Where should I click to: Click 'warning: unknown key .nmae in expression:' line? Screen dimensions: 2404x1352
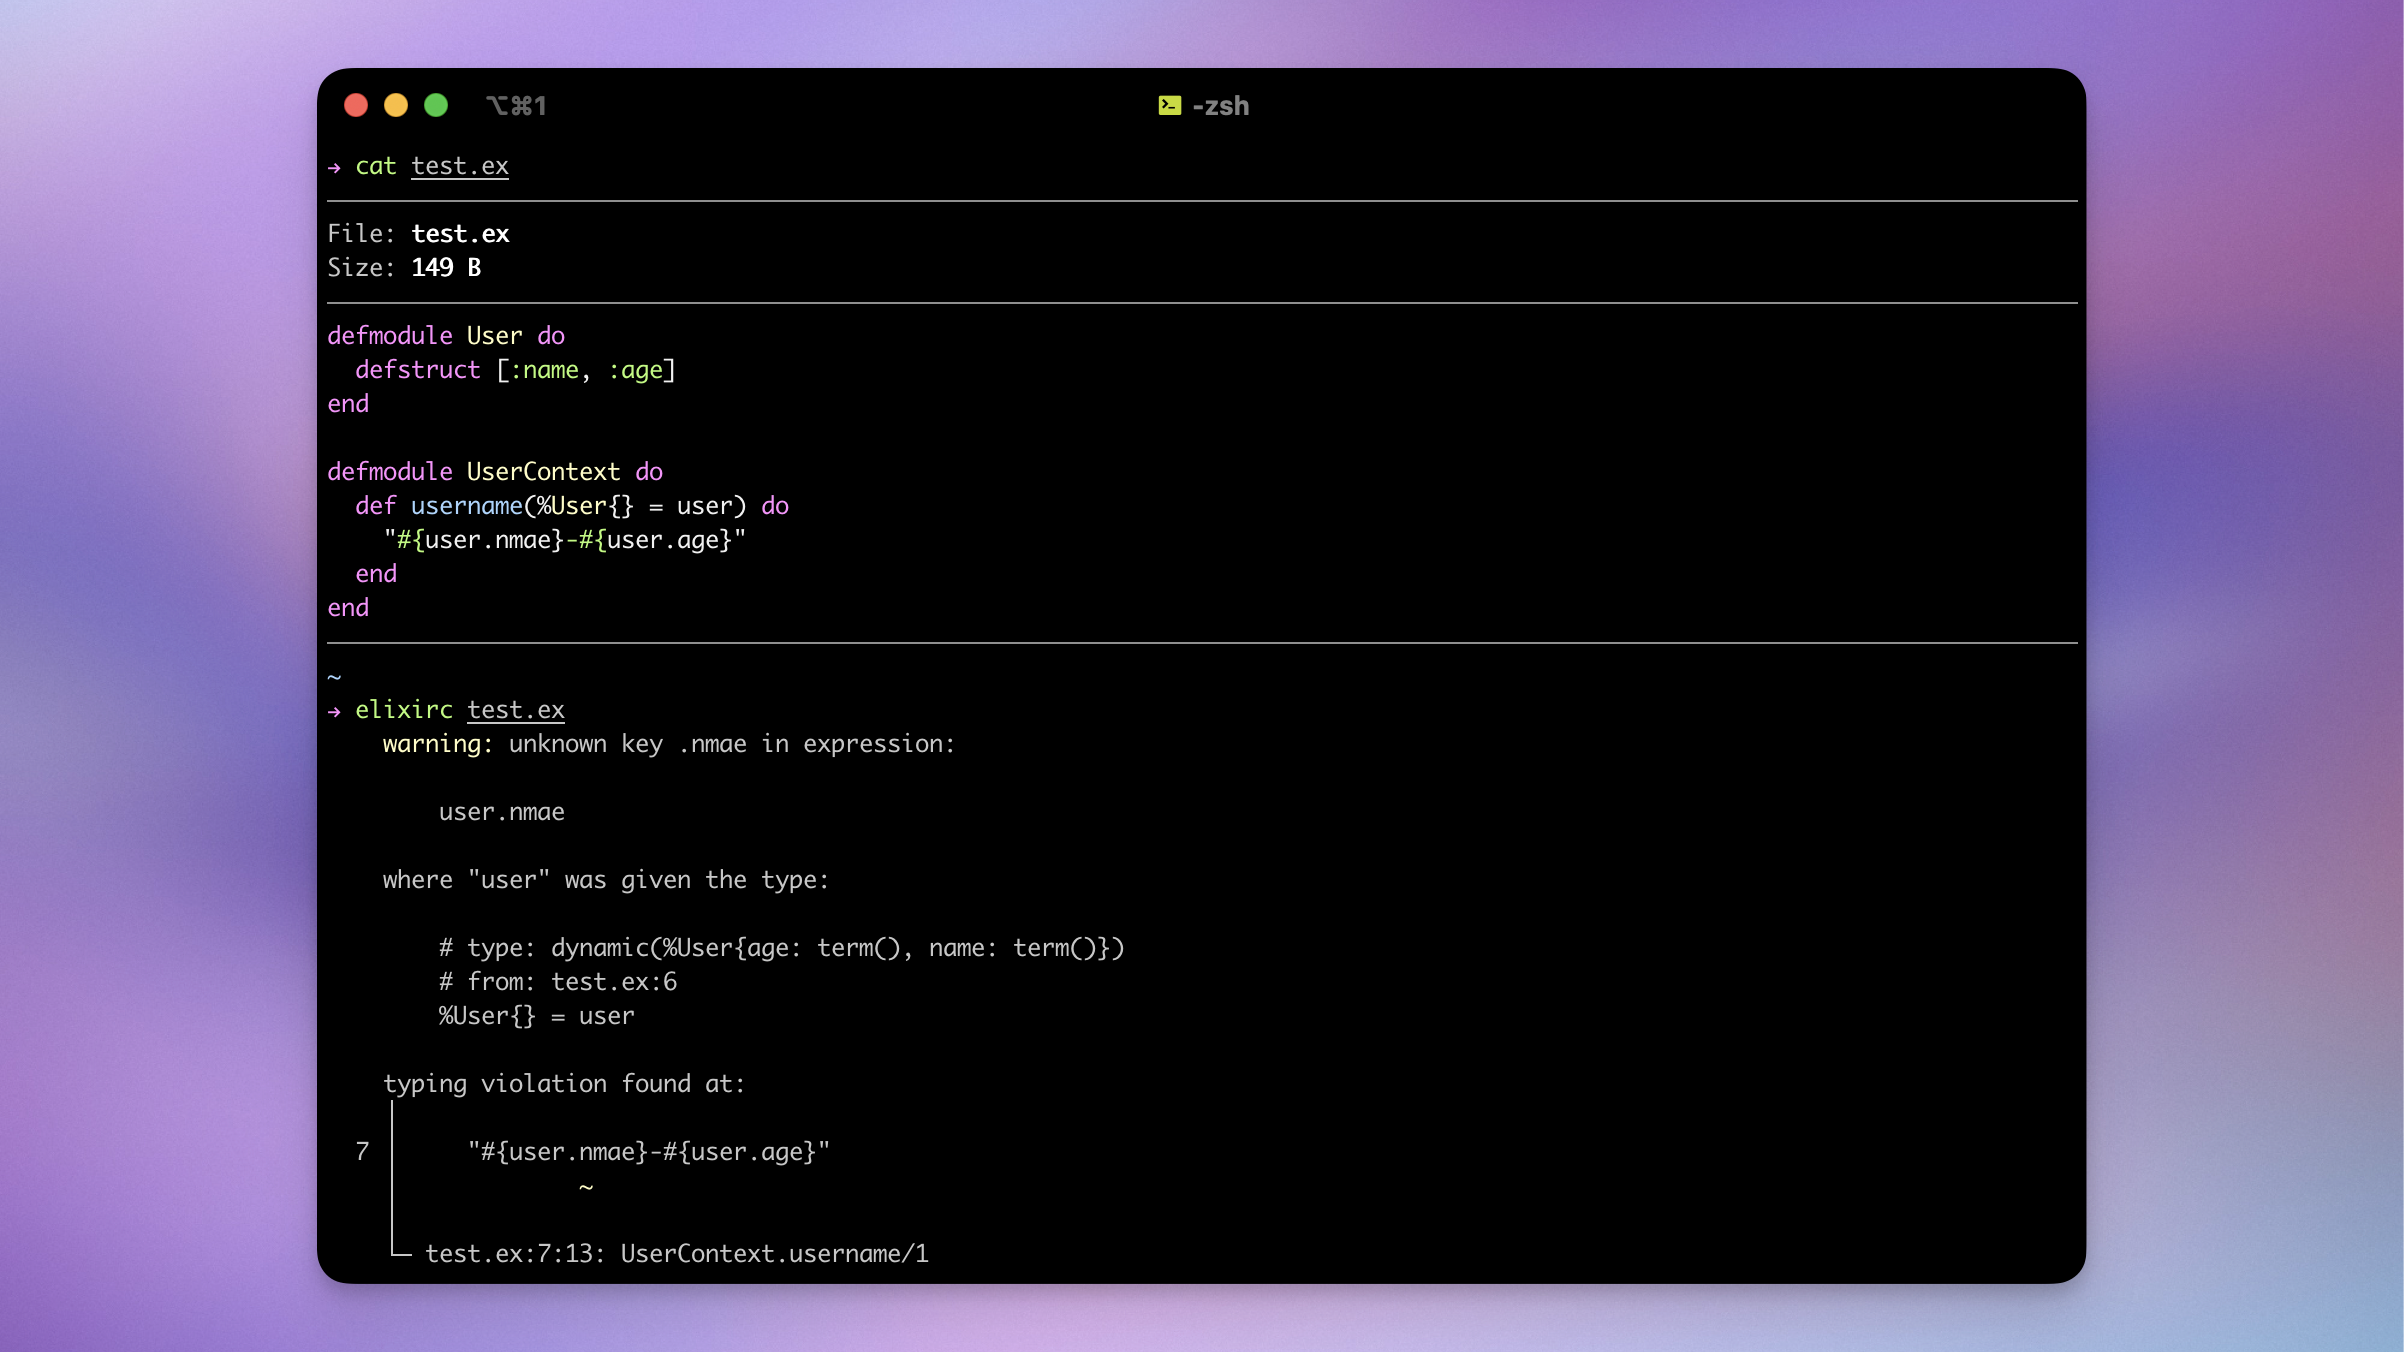pyautogui.click(x=669, y=744)
